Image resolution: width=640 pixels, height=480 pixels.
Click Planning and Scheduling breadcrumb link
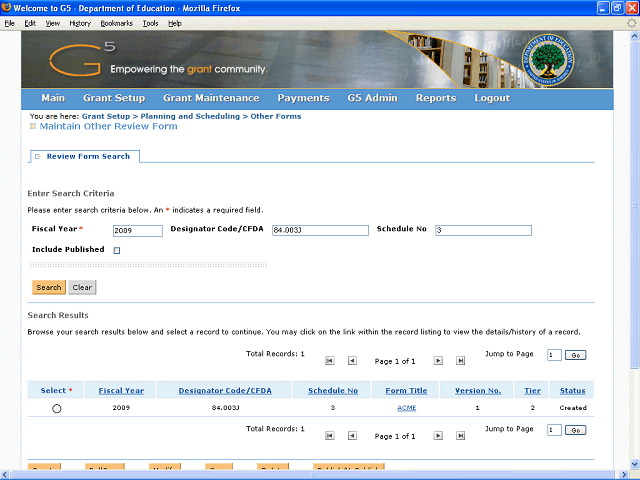click(x=190, y=116)
